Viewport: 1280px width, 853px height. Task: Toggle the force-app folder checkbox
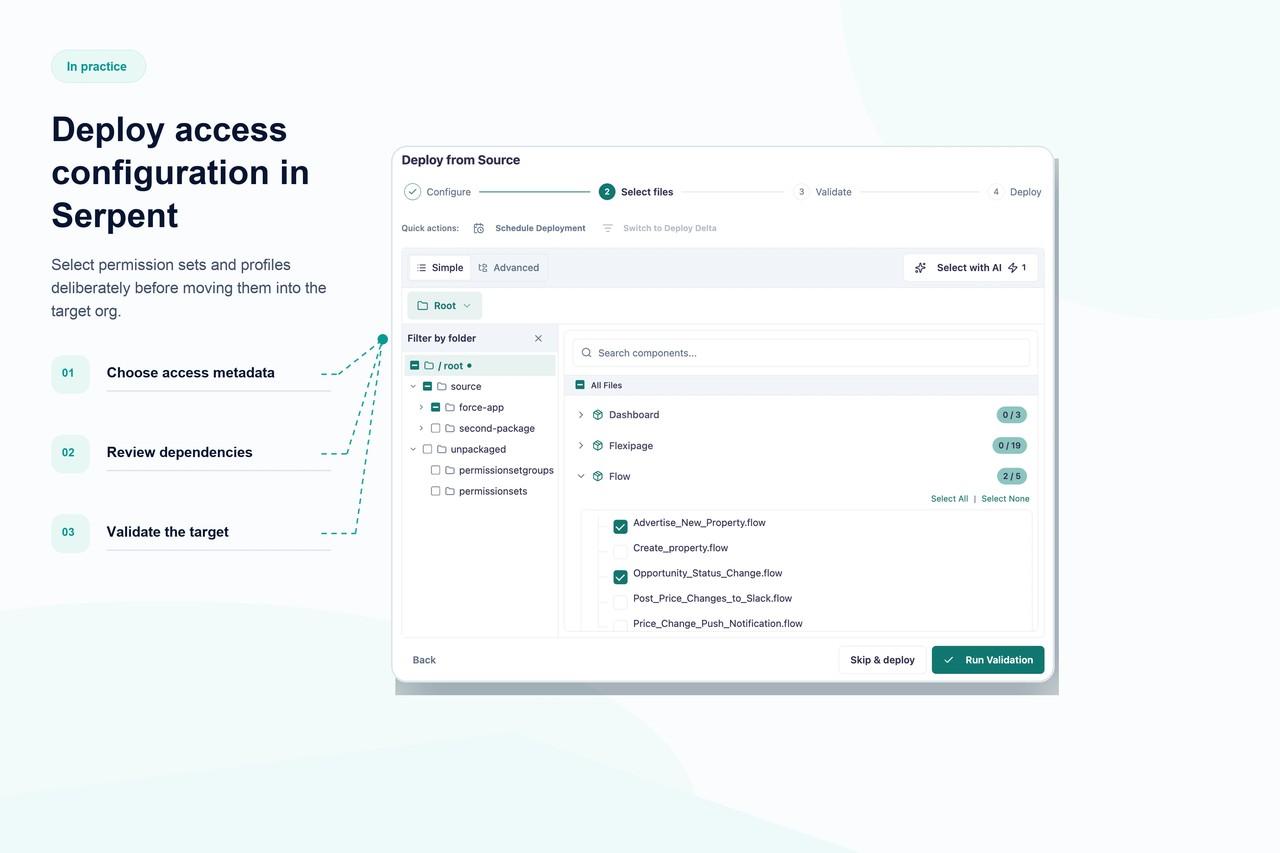coord(435,408)
